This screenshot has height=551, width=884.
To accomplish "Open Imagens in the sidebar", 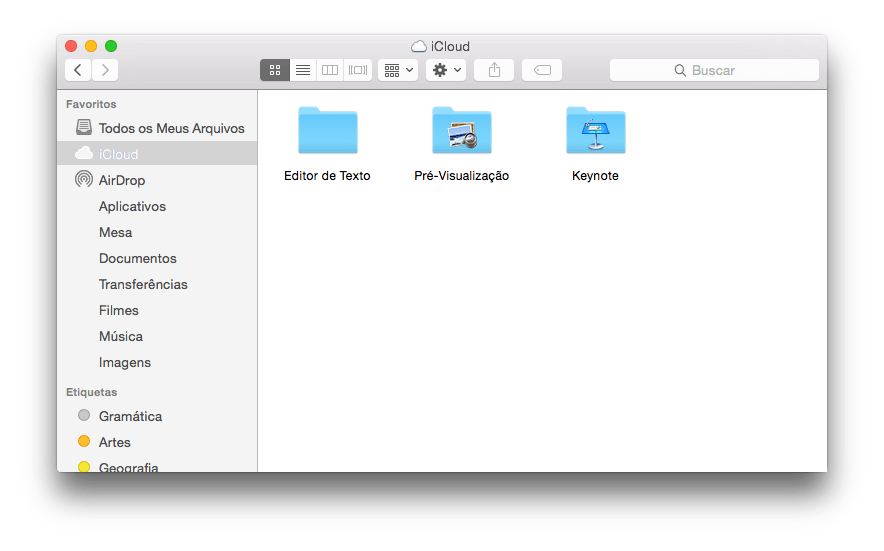I will click(x=157, y=362).
